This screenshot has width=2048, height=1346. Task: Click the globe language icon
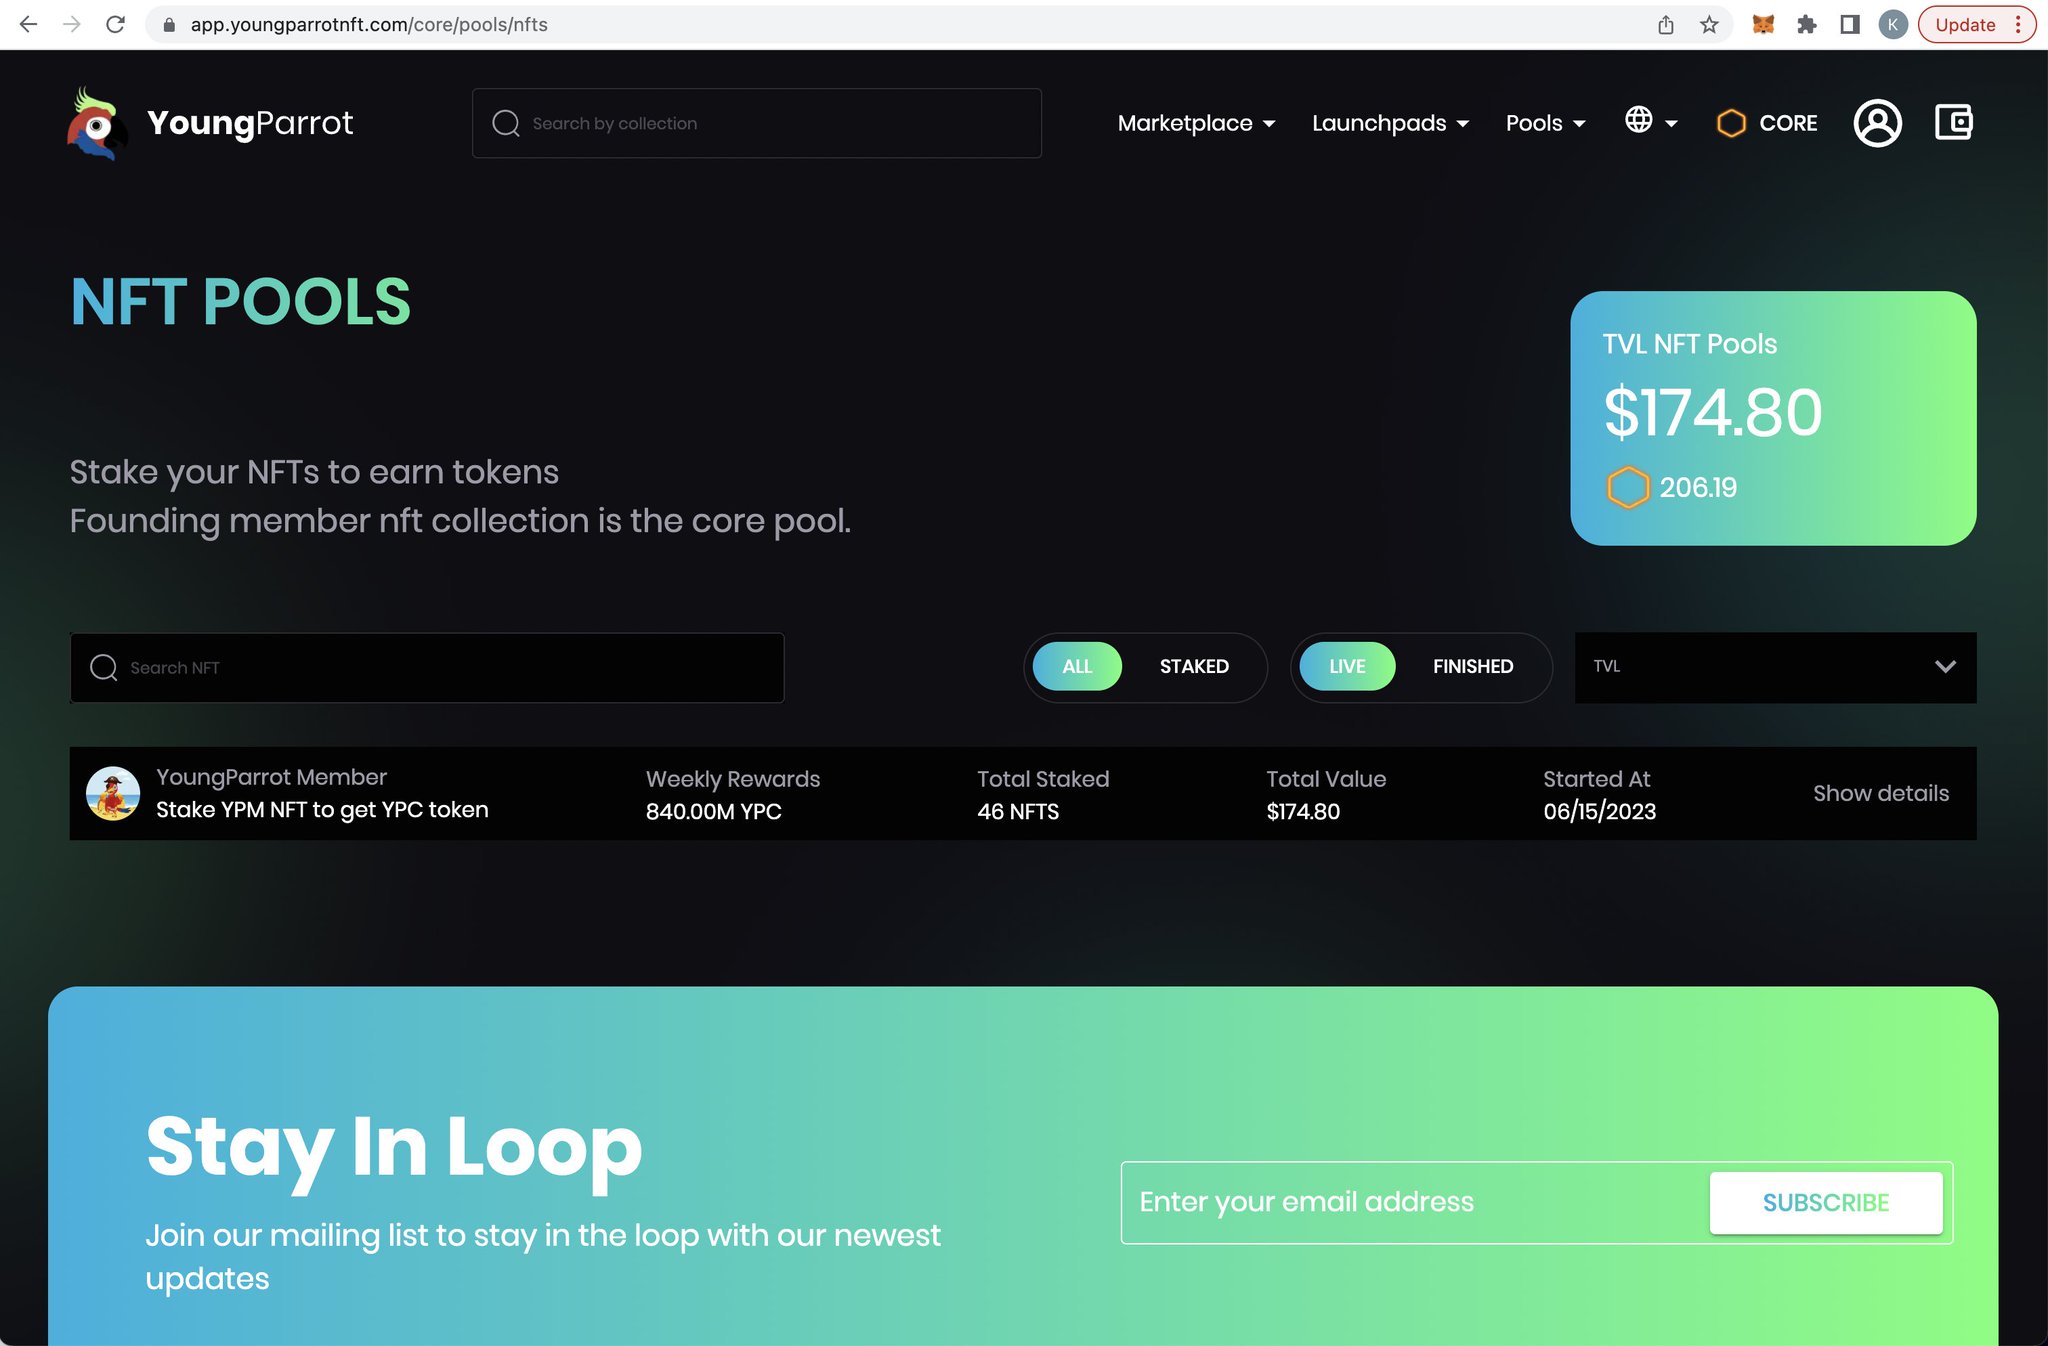coord(1639,121)
